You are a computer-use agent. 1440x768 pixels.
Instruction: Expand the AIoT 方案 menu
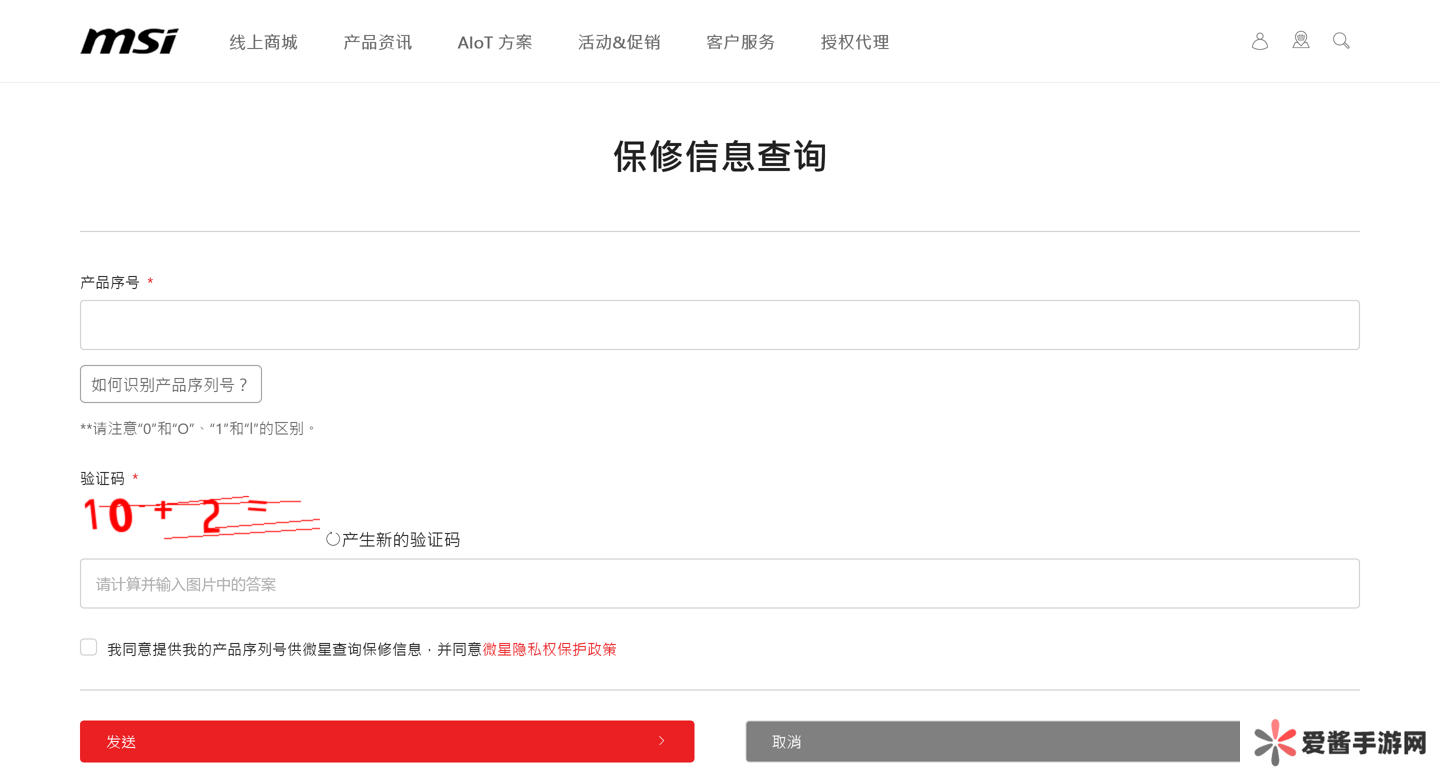point(494,42)
